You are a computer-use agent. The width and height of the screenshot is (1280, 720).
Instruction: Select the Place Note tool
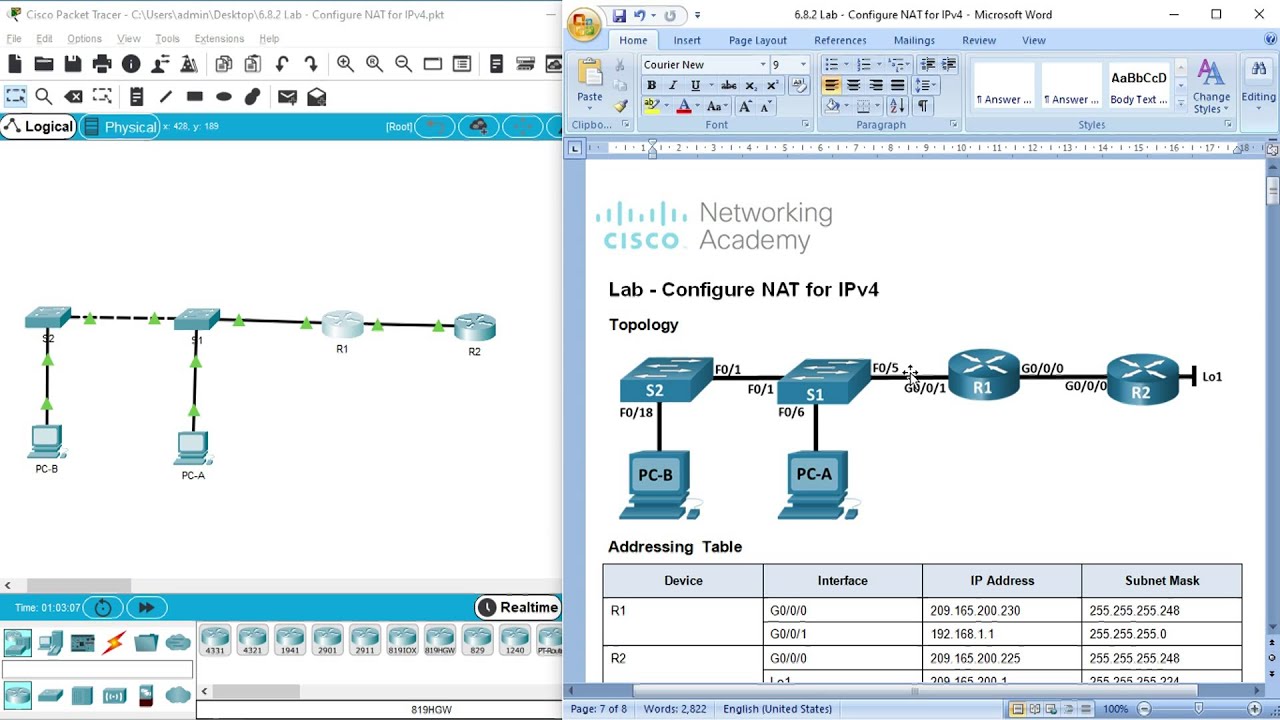(x=136, y=97)
